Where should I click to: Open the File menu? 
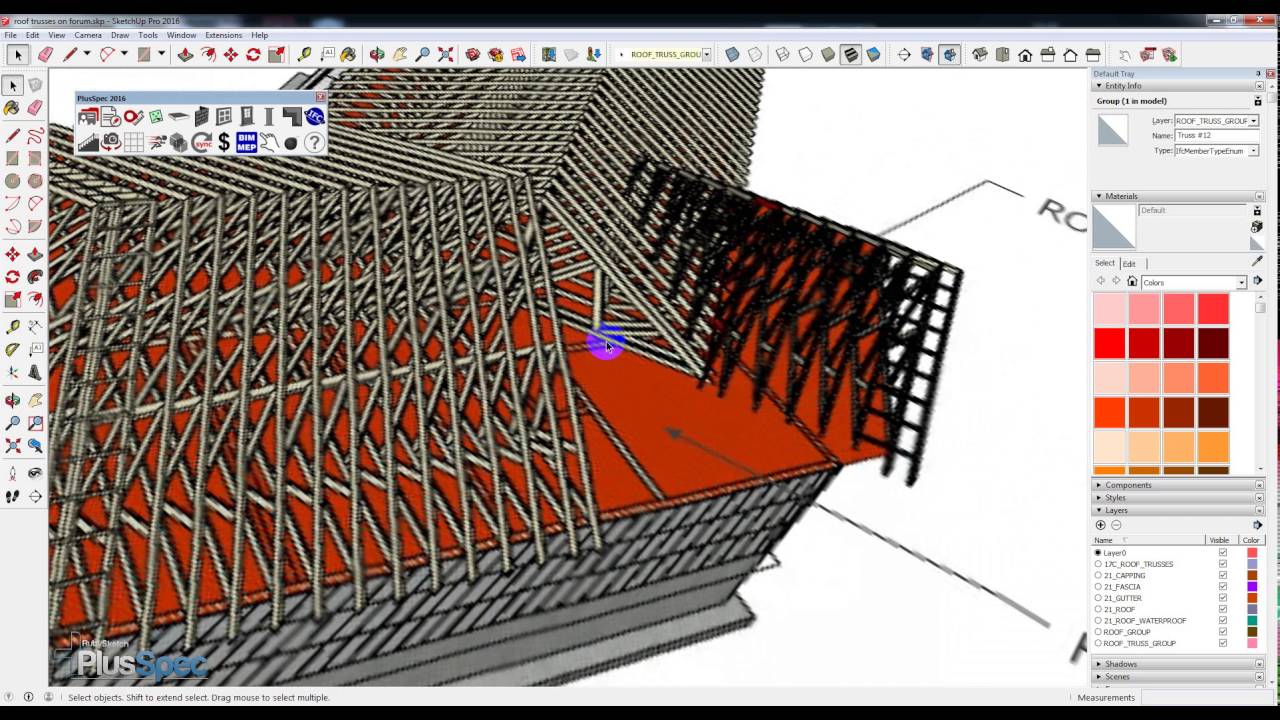(x=10, y=35)
